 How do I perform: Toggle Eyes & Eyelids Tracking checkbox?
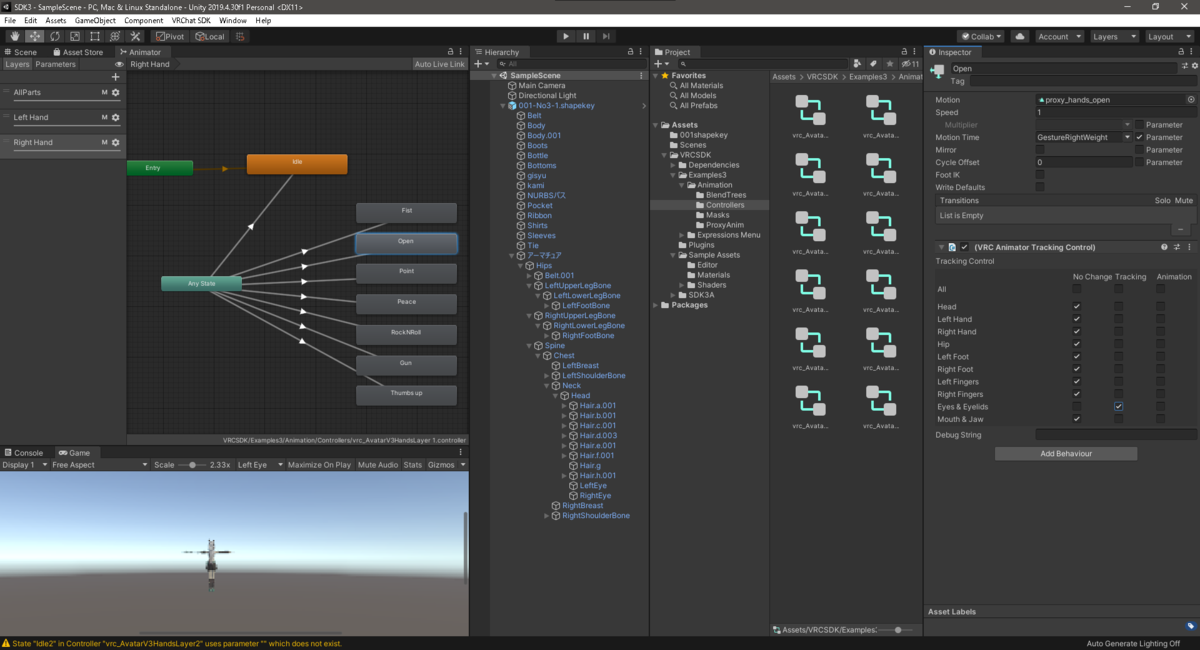click(1119, 407)
